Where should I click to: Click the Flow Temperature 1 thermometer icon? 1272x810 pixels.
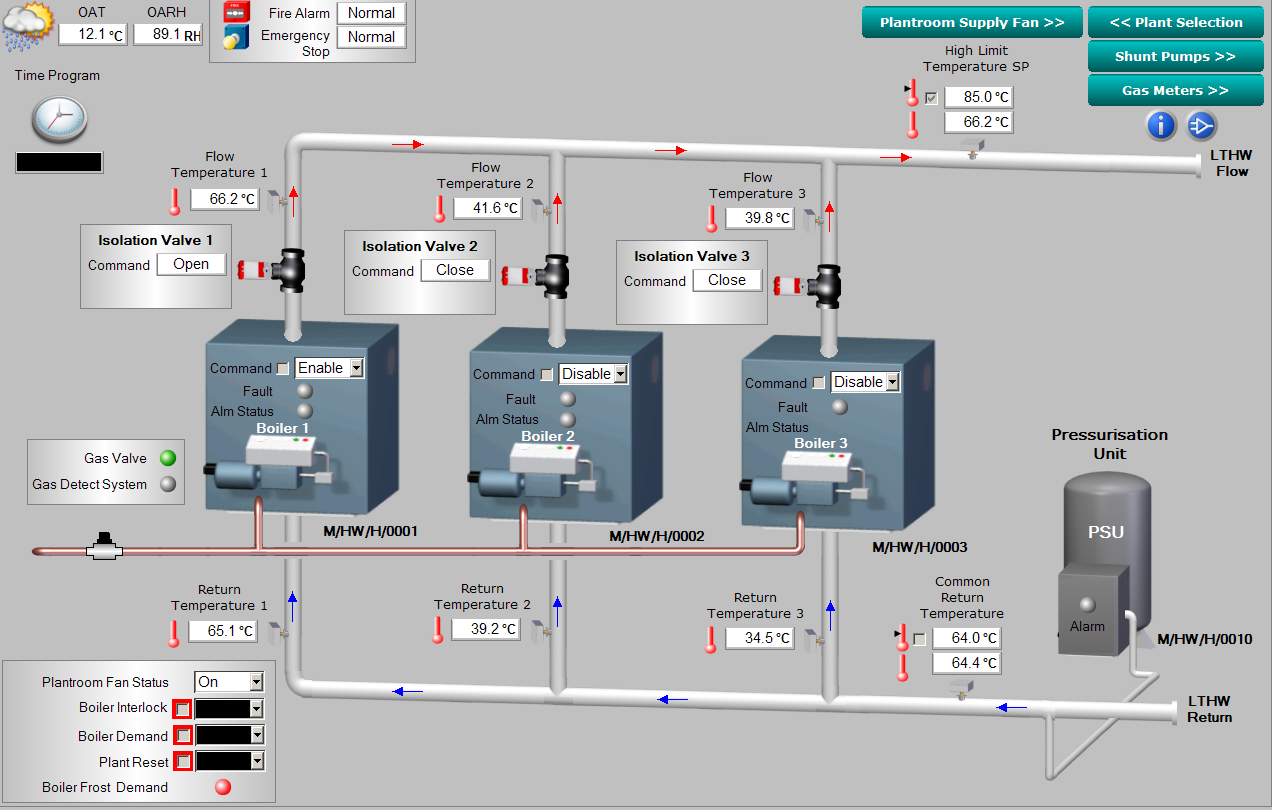pyautogui.click(x=174, y=200)
